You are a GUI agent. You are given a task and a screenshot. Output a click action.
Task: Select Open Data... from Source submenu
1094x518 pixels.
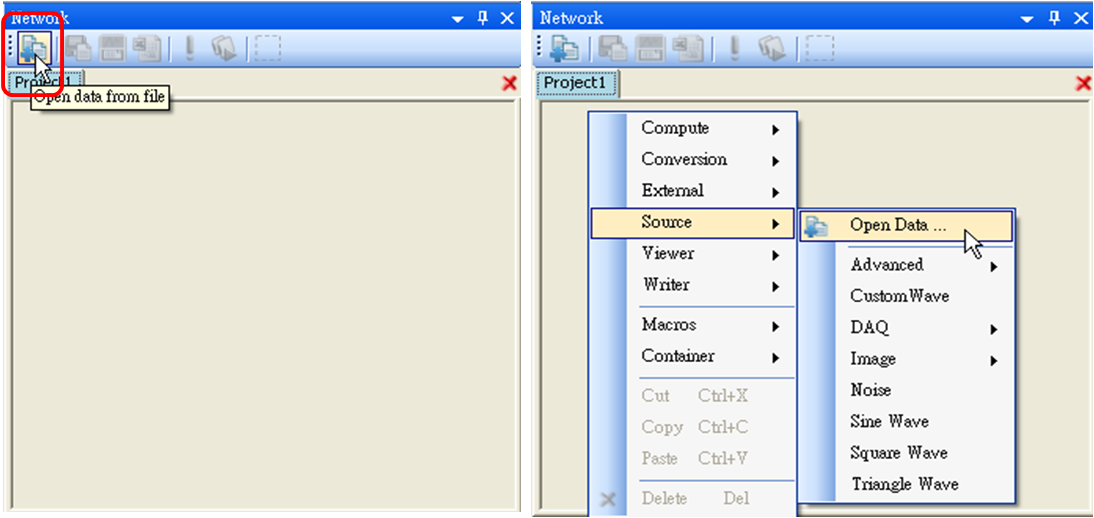point(897,226)
